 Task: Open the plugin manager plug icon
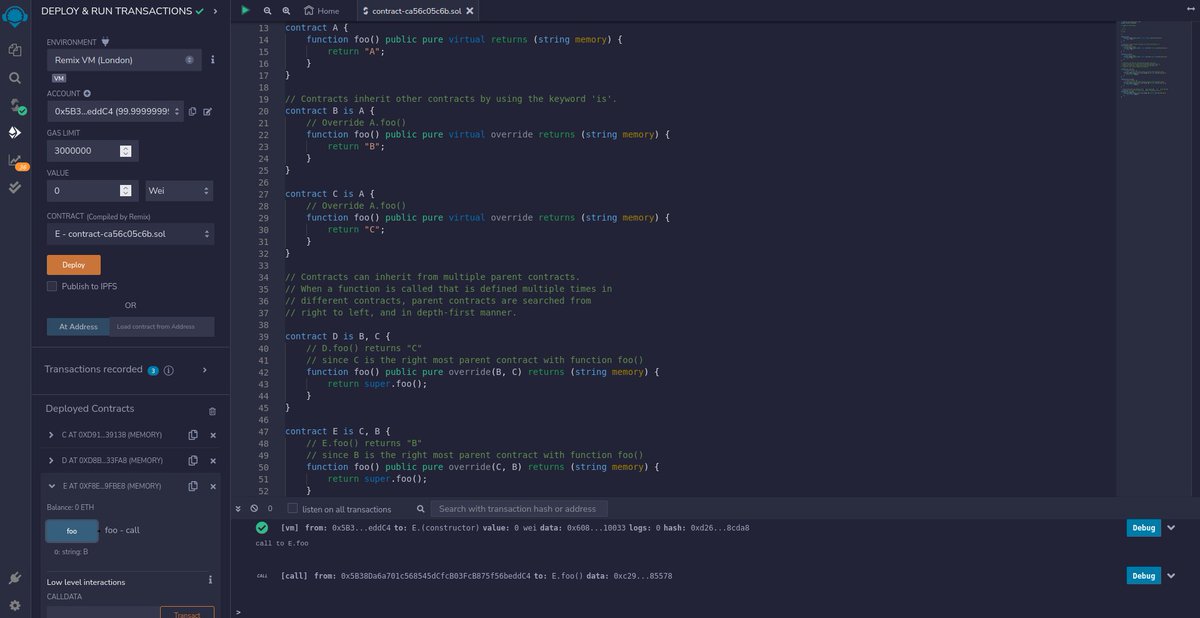(x=15, y=578)
